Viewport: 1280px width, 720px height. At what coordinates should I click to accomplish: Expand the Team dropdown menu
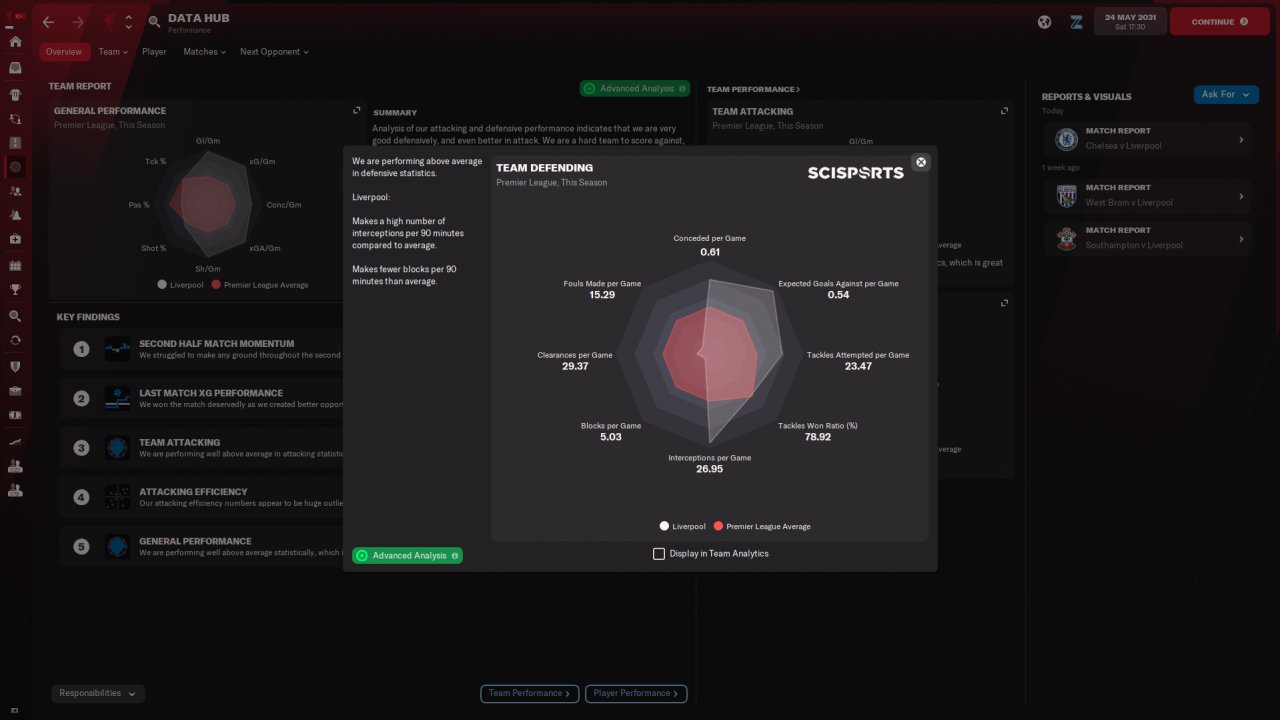tap(114, 52)
